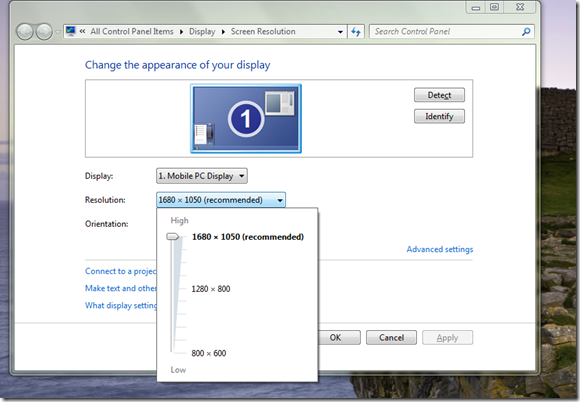Open the Advanced settings link
This screenshot has width=580, height=402.
(440, 249)
